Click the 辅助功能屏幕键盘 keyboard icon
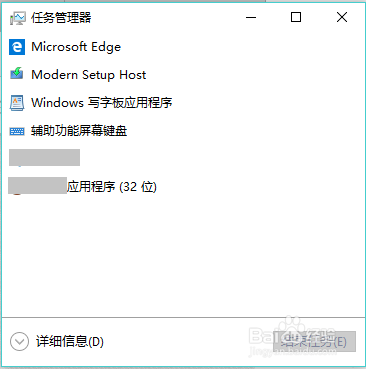Image resolution: width=366 pixels, height=369 pixels. pos(17,131)
